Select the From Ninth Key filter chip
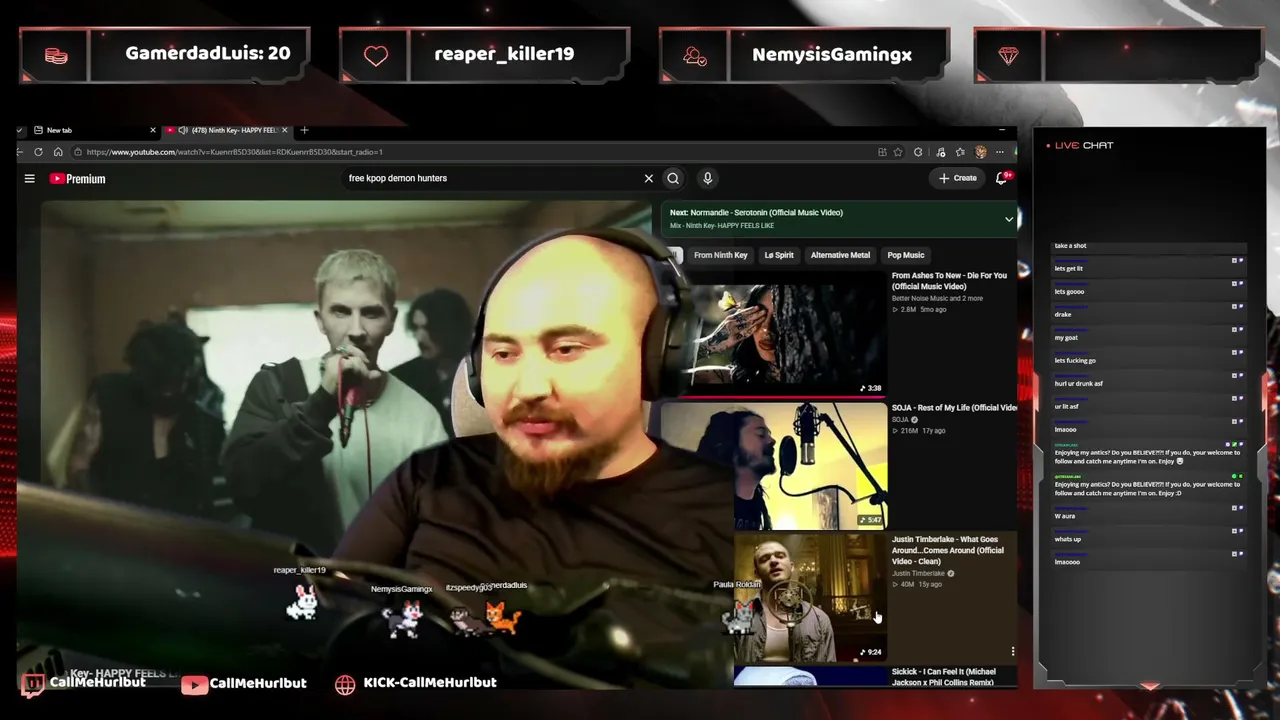The image size is (1280, 720). 720,255
